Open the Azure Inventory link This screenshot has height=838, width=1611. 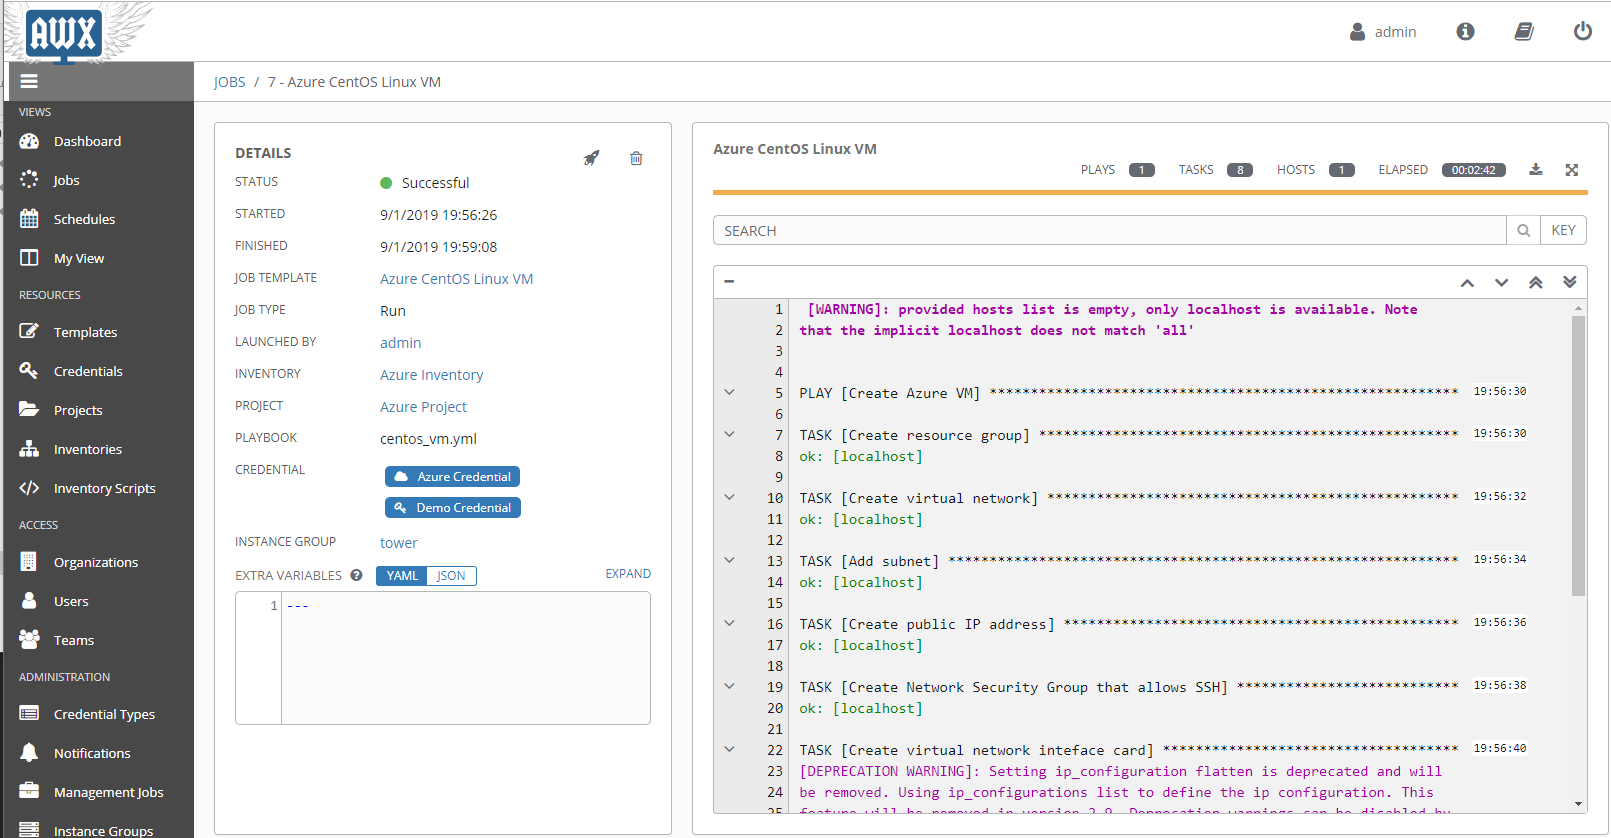(x=431, y=375)
